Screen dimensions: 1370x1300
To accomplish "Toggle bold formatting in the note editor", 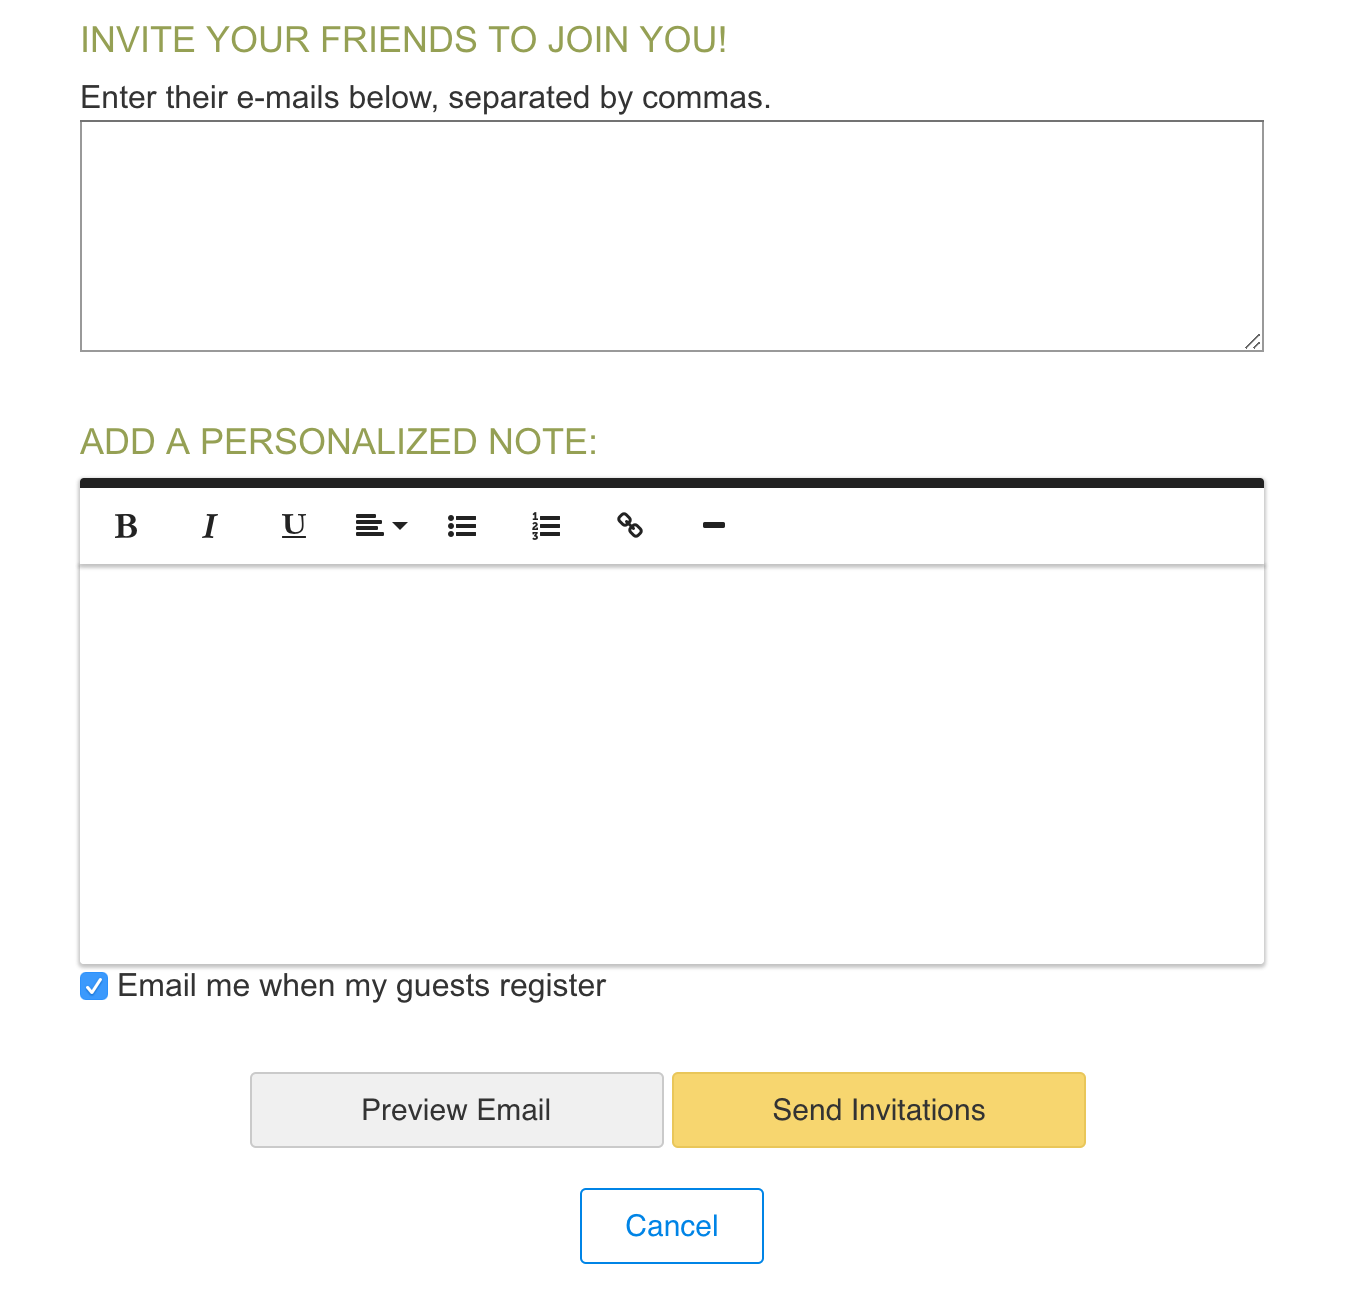I will (126, 526).
